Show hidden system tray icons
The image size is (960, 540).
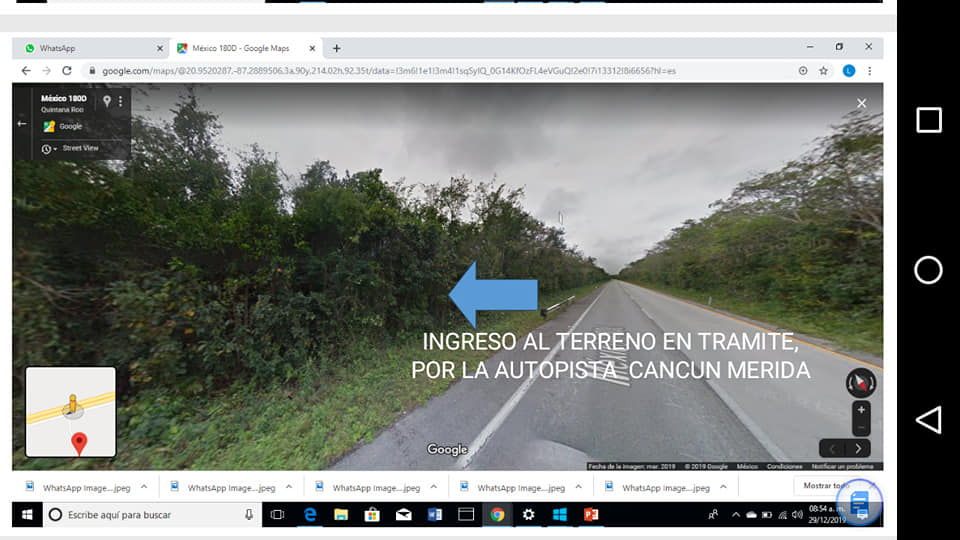736,514
